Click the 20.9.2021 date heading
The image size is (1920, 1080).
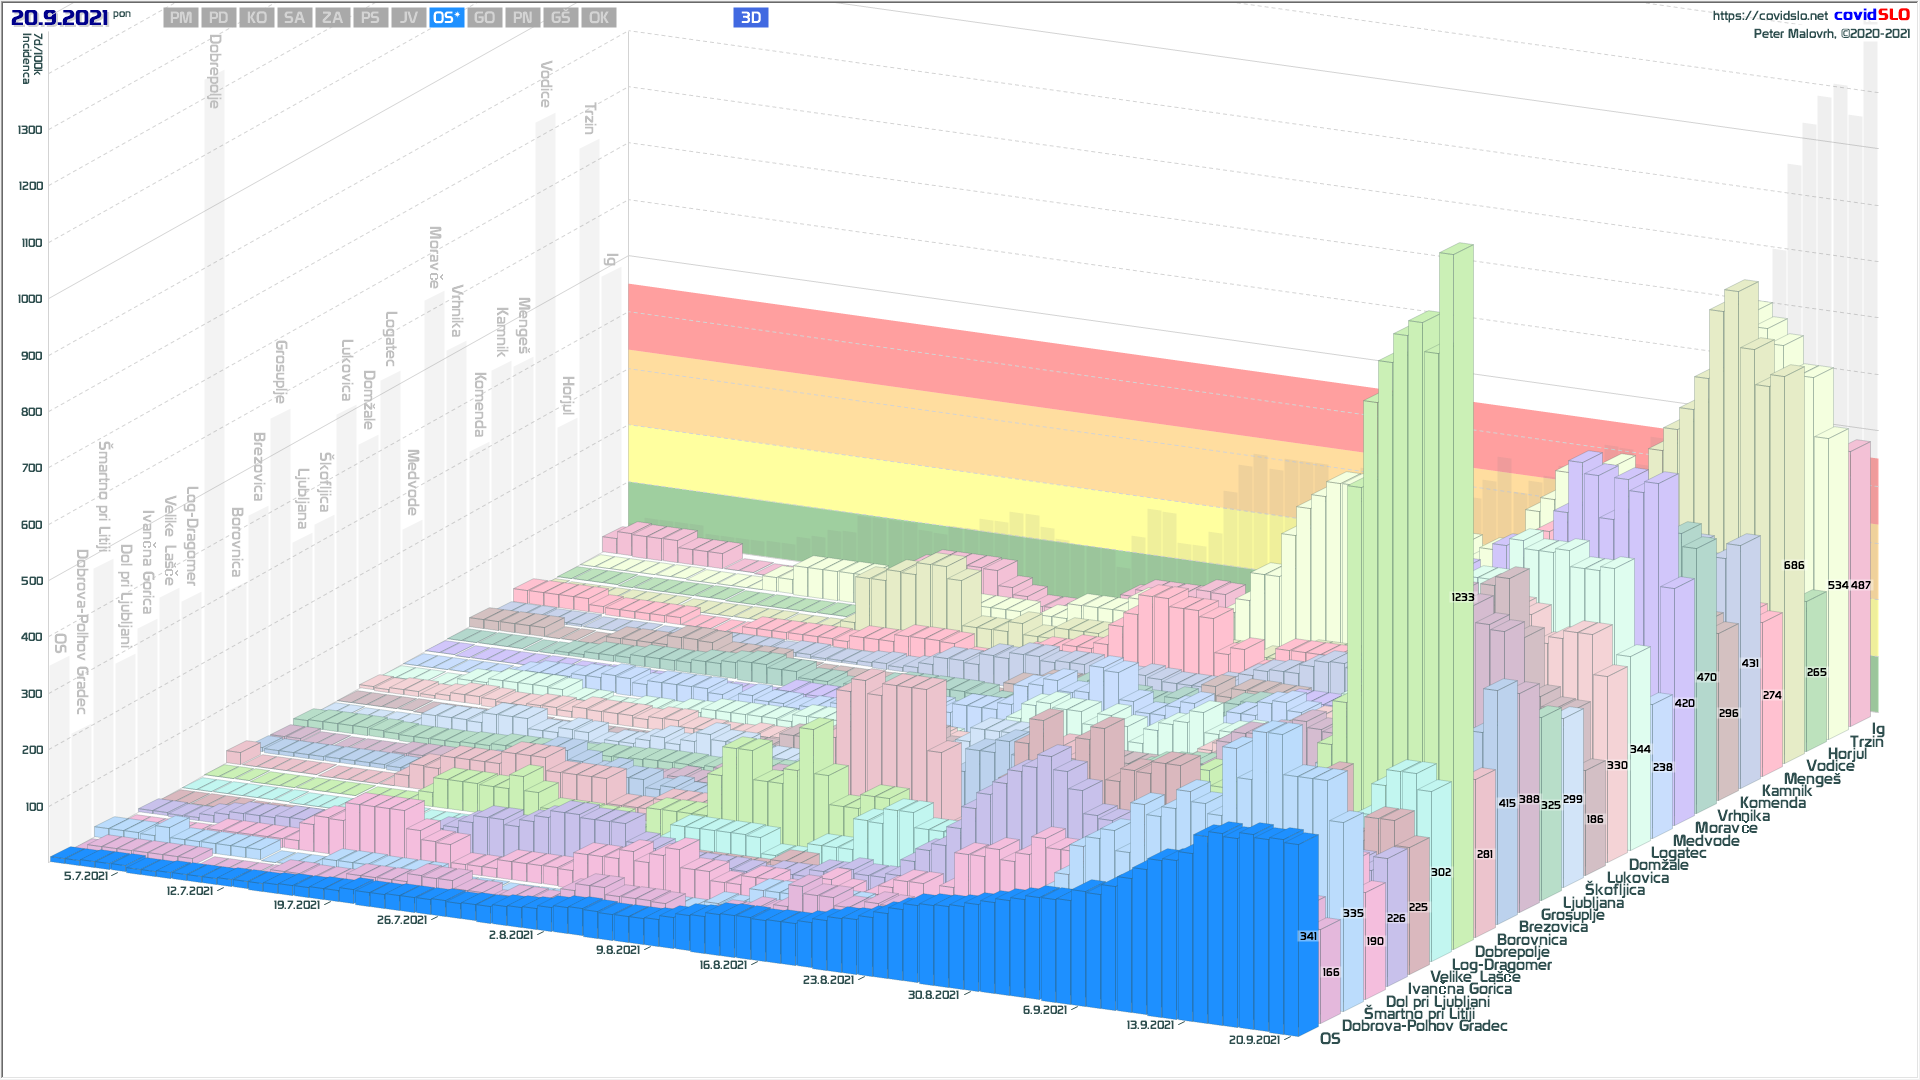59,18
